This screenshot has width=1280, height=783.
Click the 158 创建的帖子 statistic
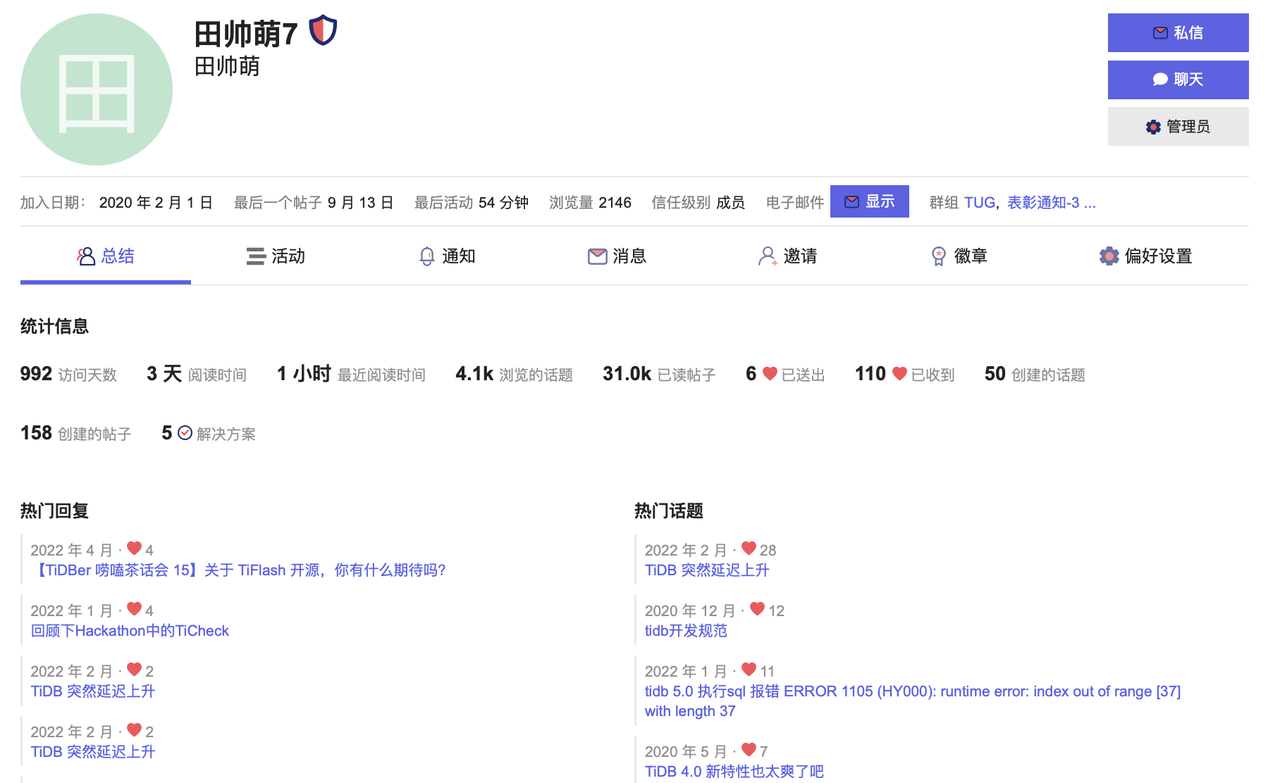click(76, 433)
